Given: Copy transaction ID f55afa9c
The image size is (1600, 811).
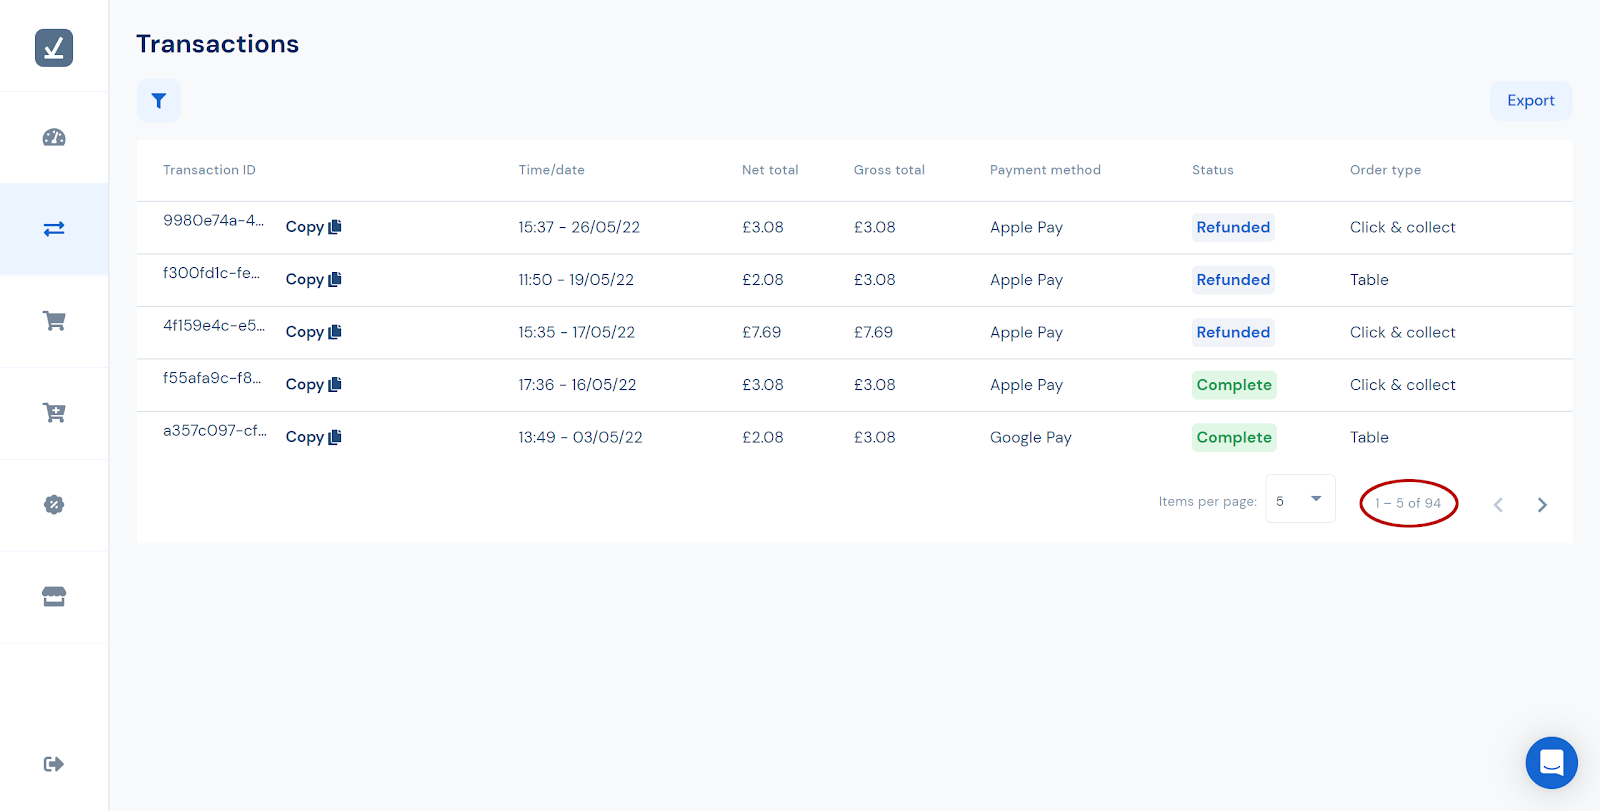Looking at the screenshot, I should (x=313, y=385).
